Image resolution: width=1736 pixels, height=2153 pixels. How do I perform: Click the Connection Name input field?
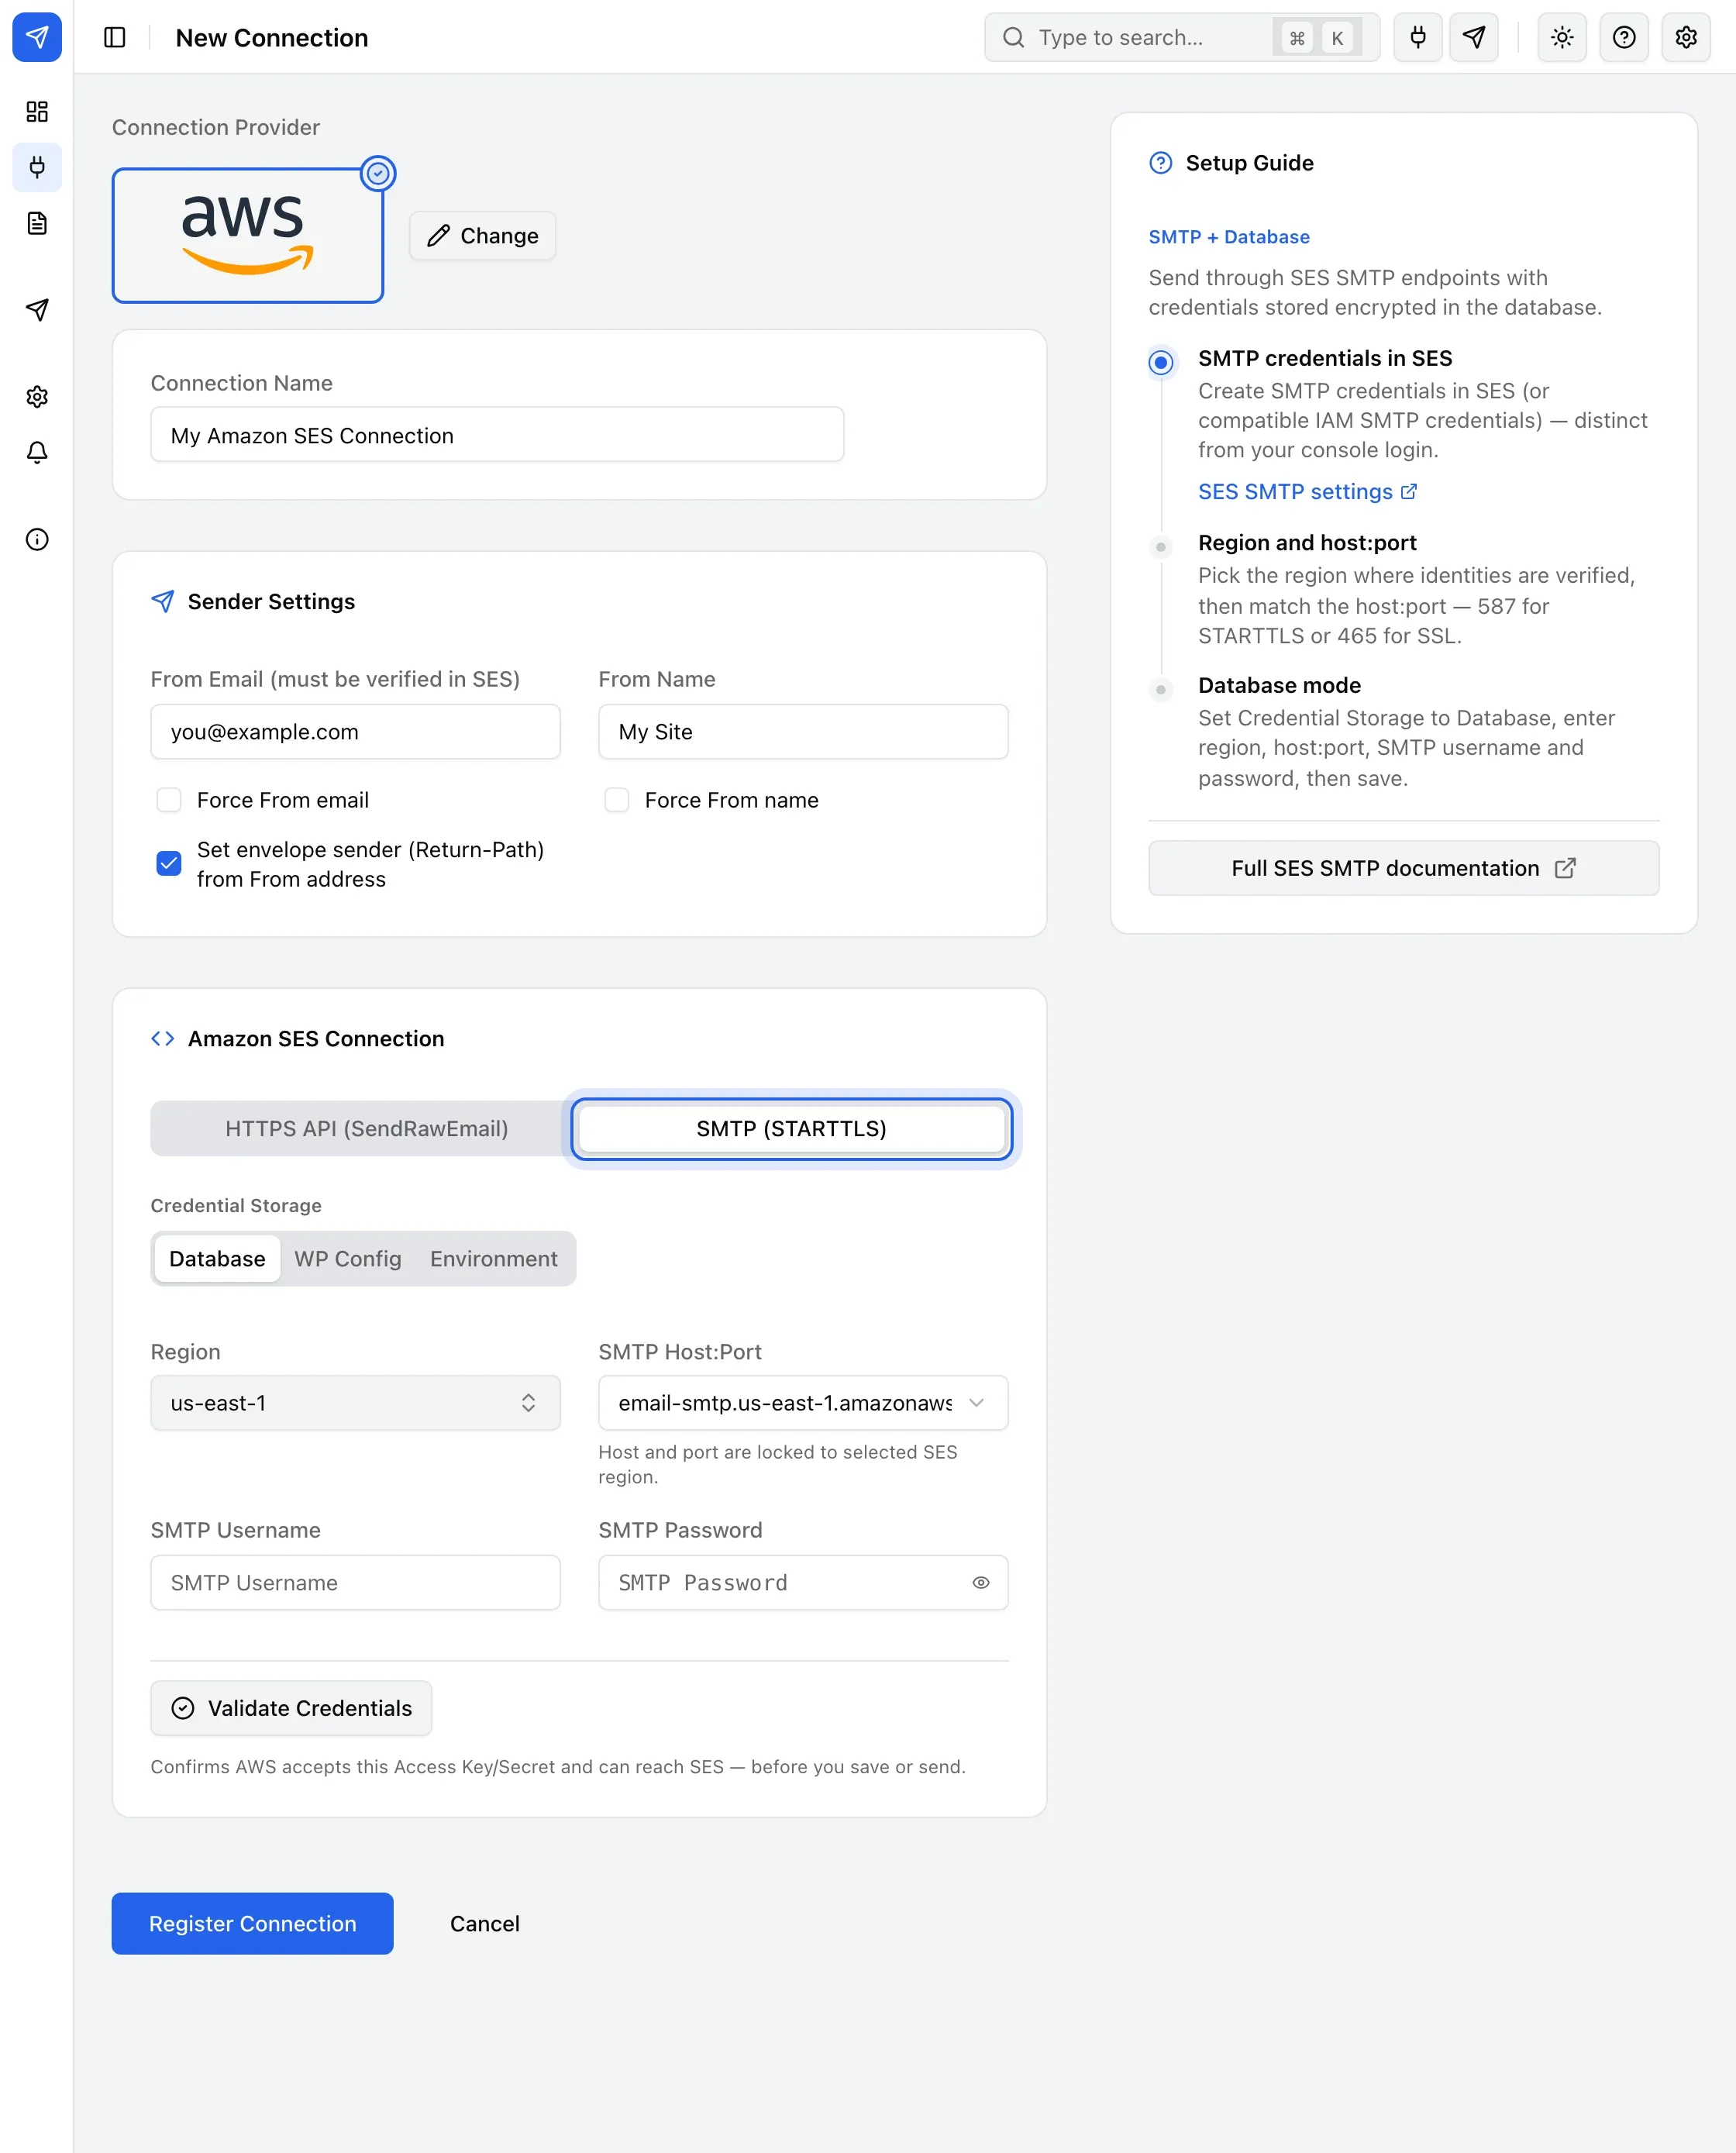[497, 435]
